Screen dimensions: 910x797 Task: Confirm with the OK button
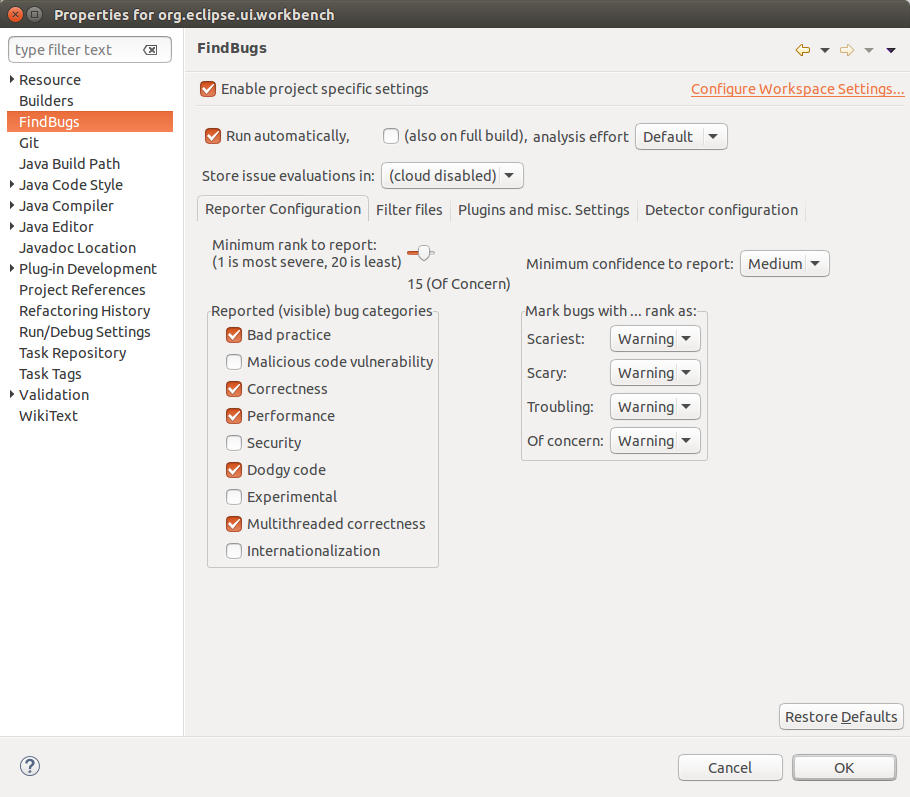pos(844,768)
